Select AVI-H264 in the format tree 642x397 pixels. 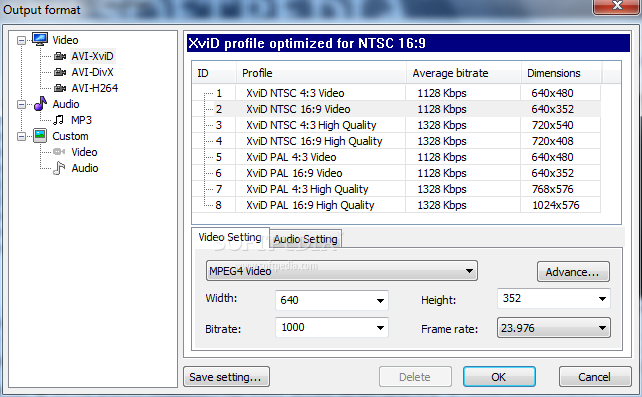[x=95, y=88]
